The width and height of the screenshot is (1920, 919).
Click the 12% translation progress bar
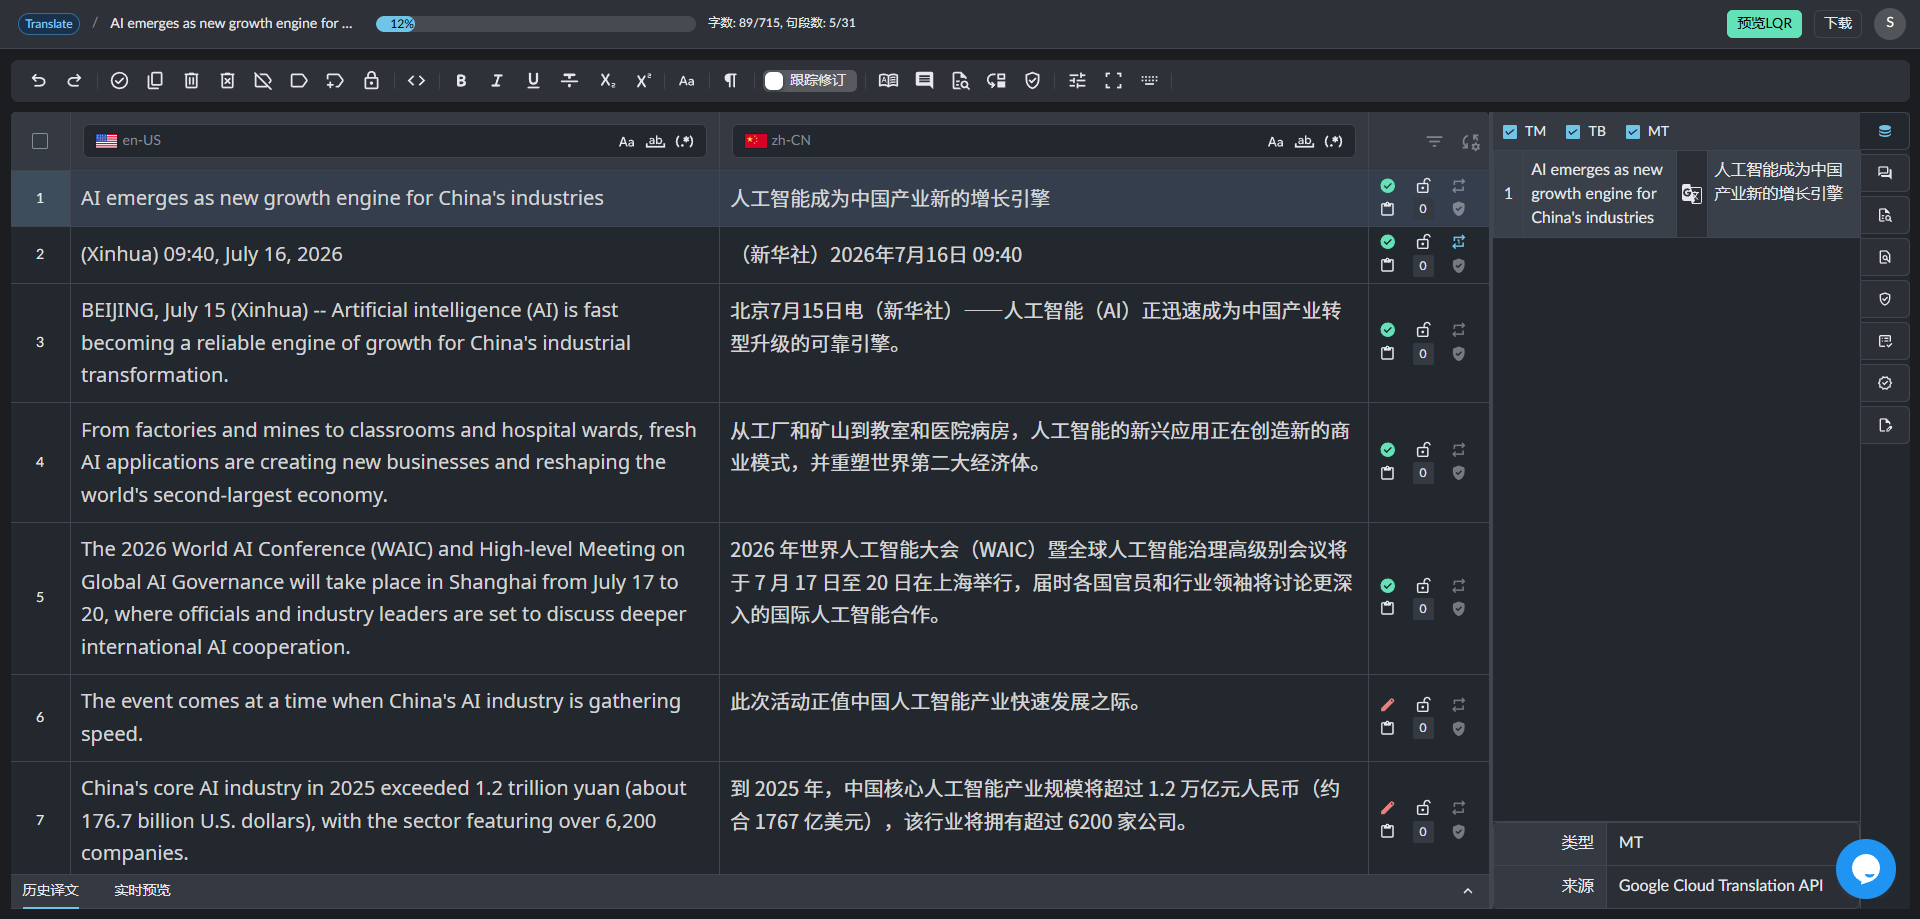(536, 24)
